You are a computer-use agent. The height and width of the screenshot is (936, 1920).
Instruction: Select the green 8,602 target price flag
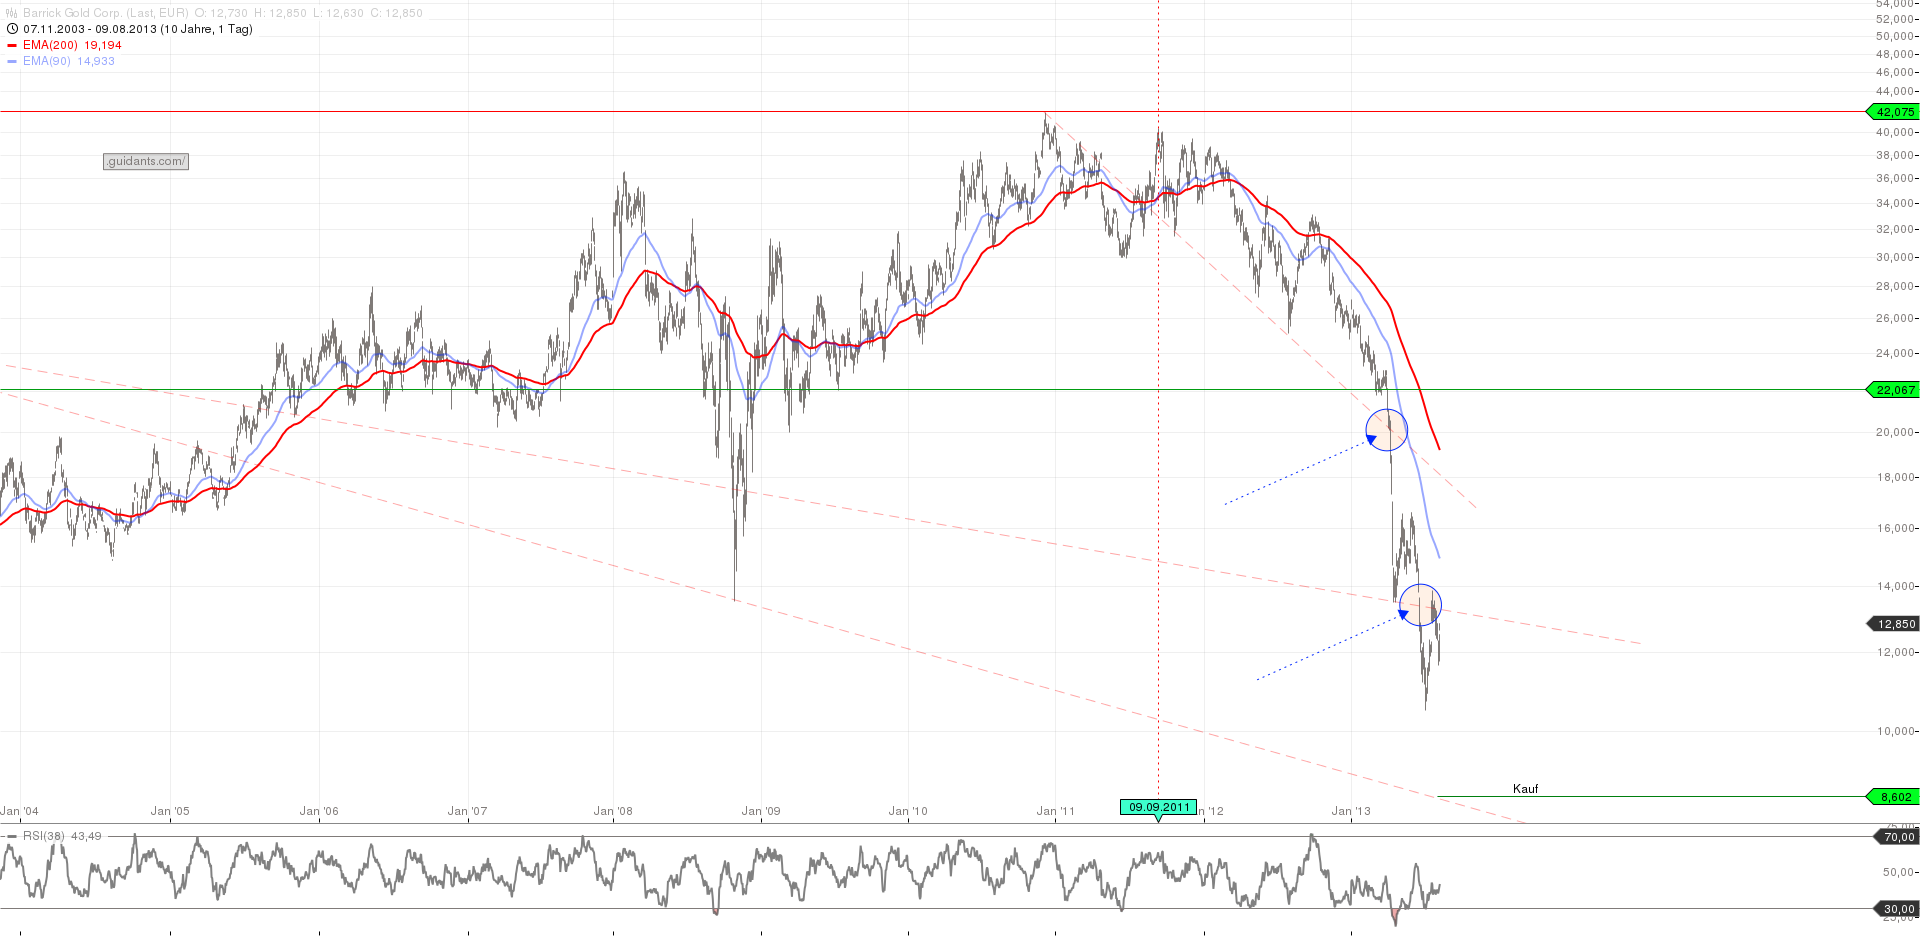click(x=1895, y=797)
